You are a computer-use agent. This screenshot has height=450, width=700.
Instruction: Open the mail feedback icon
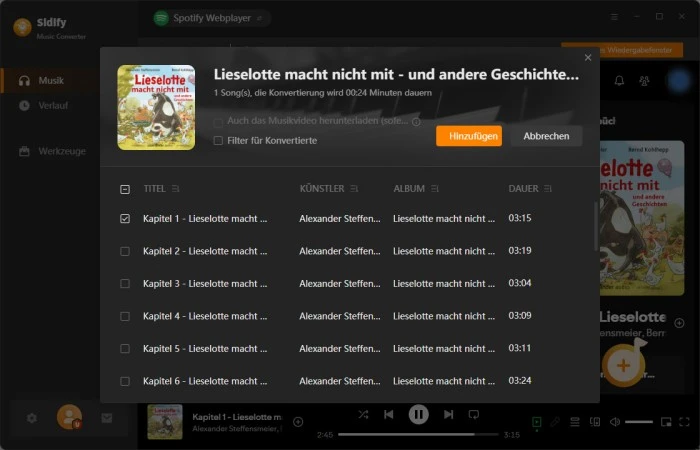[107, 418]
